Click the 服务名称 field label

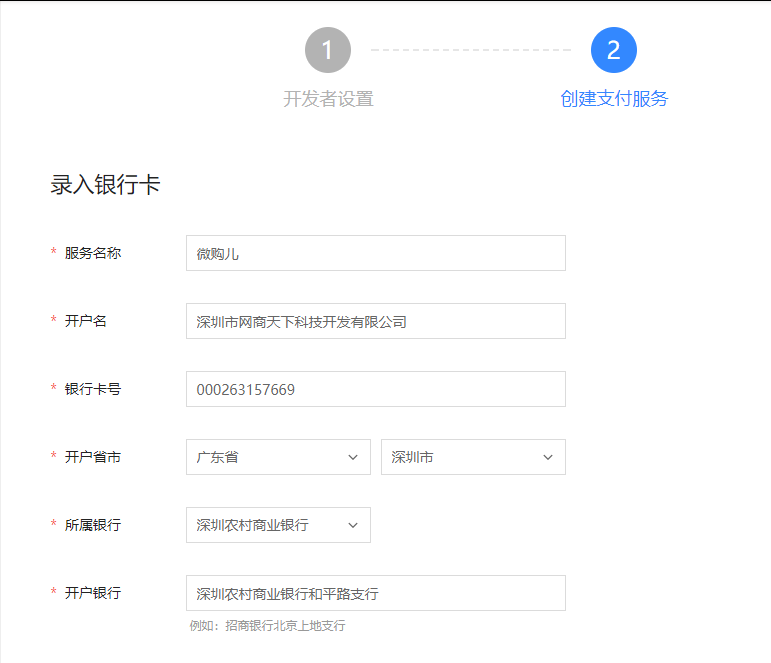tap(92, 253)
